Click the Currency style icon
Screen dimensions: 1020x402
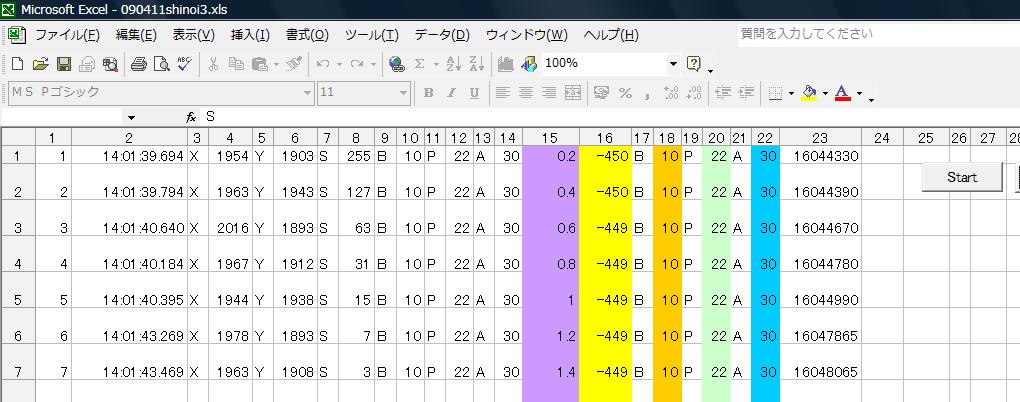pyautogui.click(x=602, y=93)
